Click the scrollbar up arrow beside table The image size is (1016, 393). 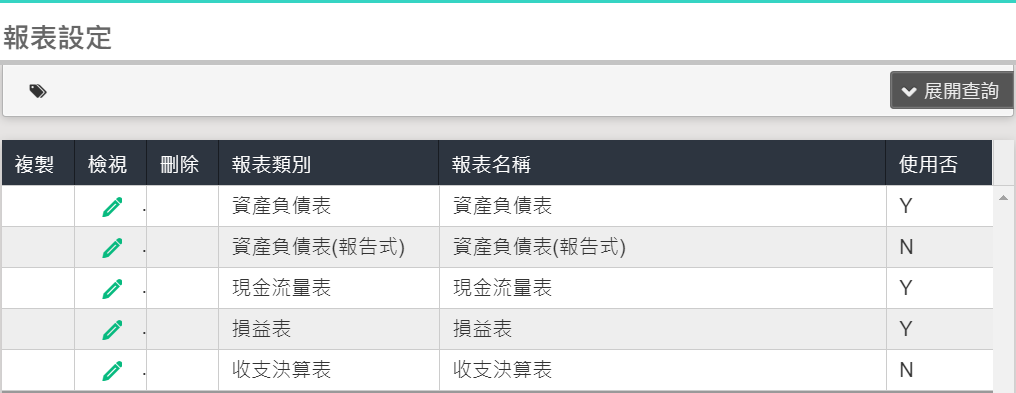tap(1004, 197)
